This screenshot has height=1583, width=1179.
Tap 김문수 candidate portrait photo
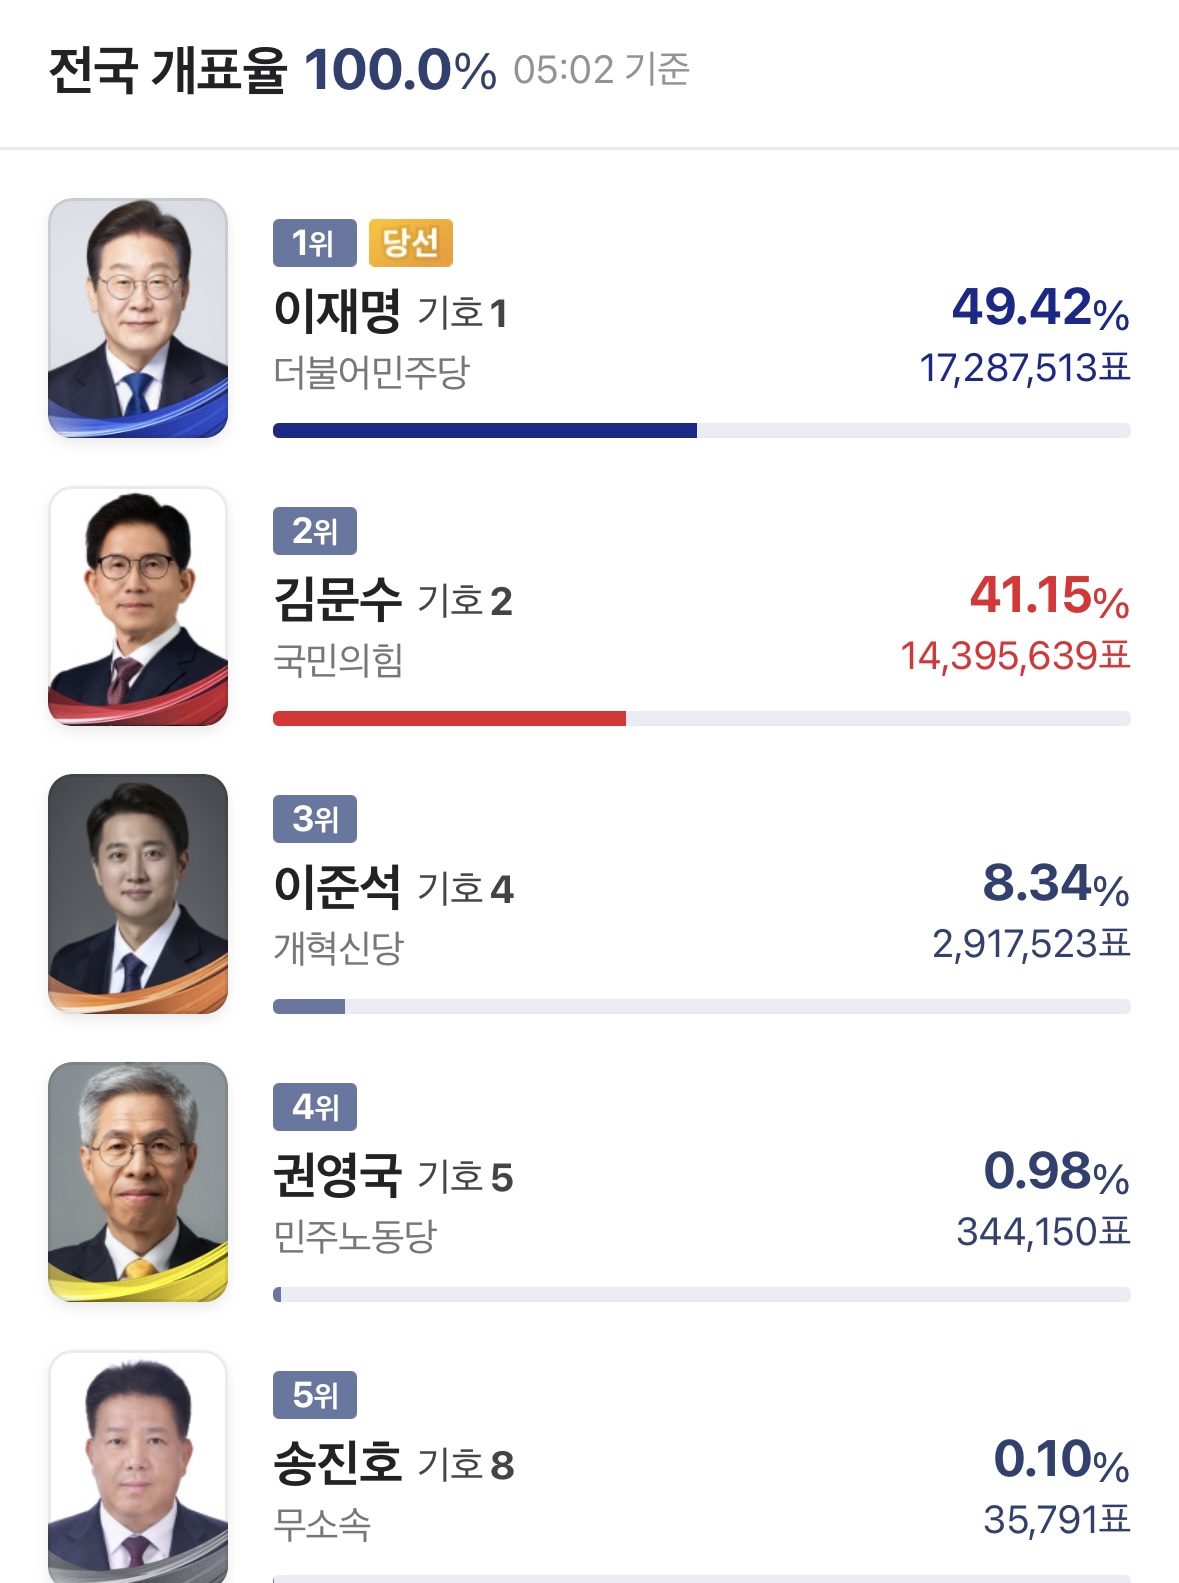[x=138, y=606]
